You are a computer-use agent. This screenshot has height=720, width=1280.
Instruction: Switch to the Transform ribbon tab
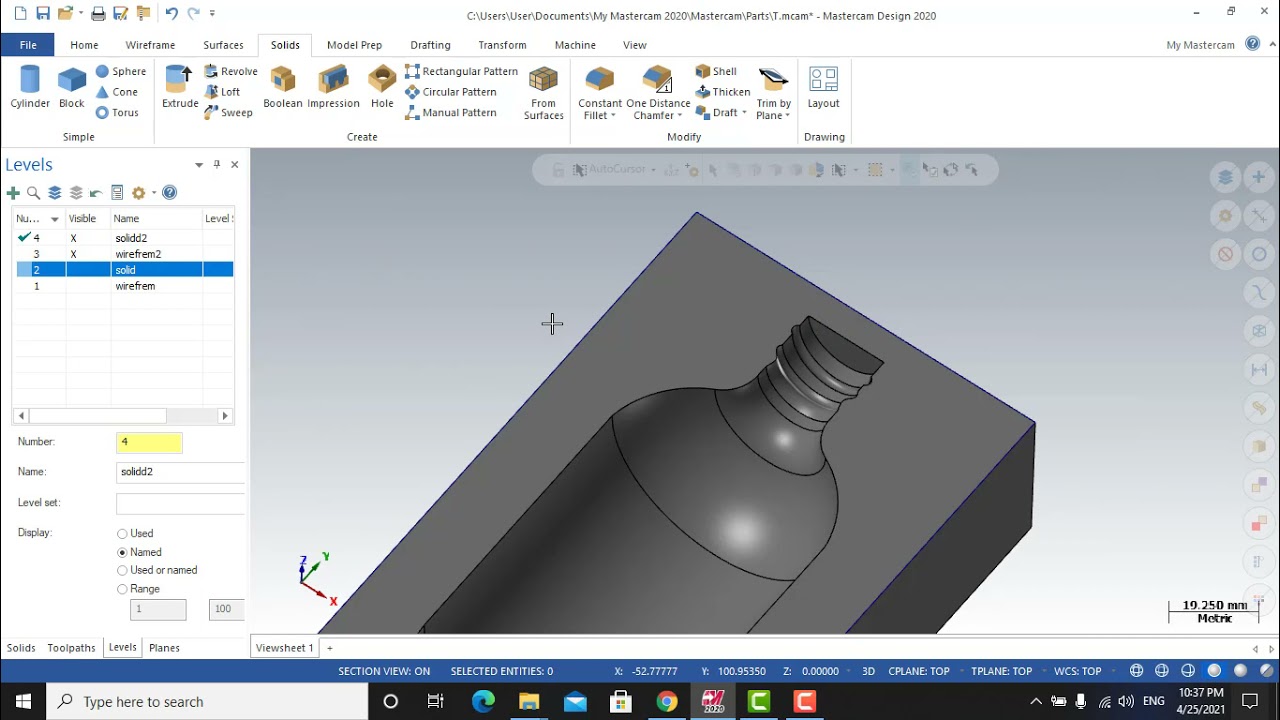pos(502,45)
